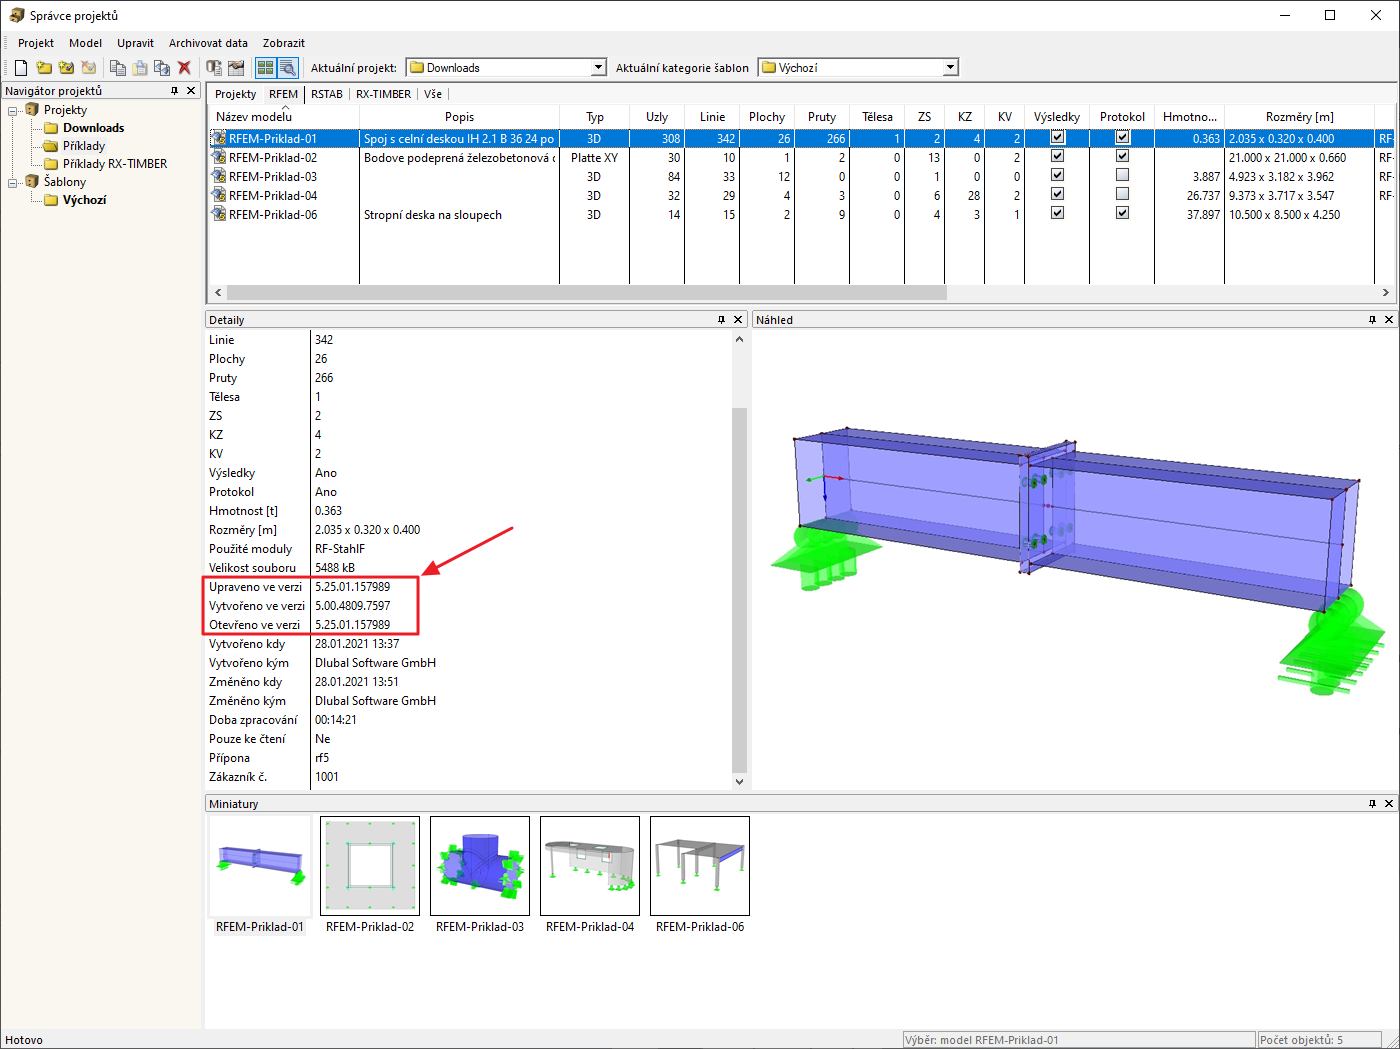Click the Detaily scroll-up arrow
Image resolution: width=1400 pixels, height=1049 pixels.
[x=739, y=340]
